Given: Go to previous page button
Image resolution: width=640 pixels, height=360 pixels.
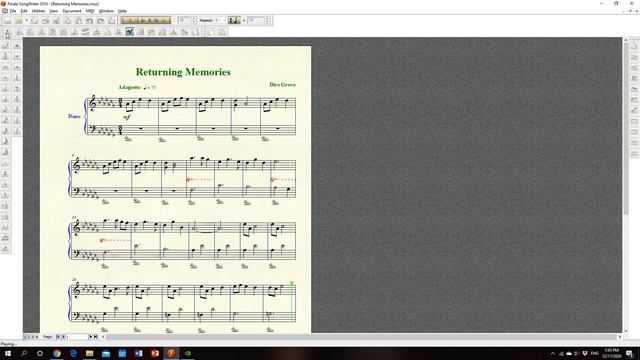Looking at the screenshot, I should (x=63, y=337).
